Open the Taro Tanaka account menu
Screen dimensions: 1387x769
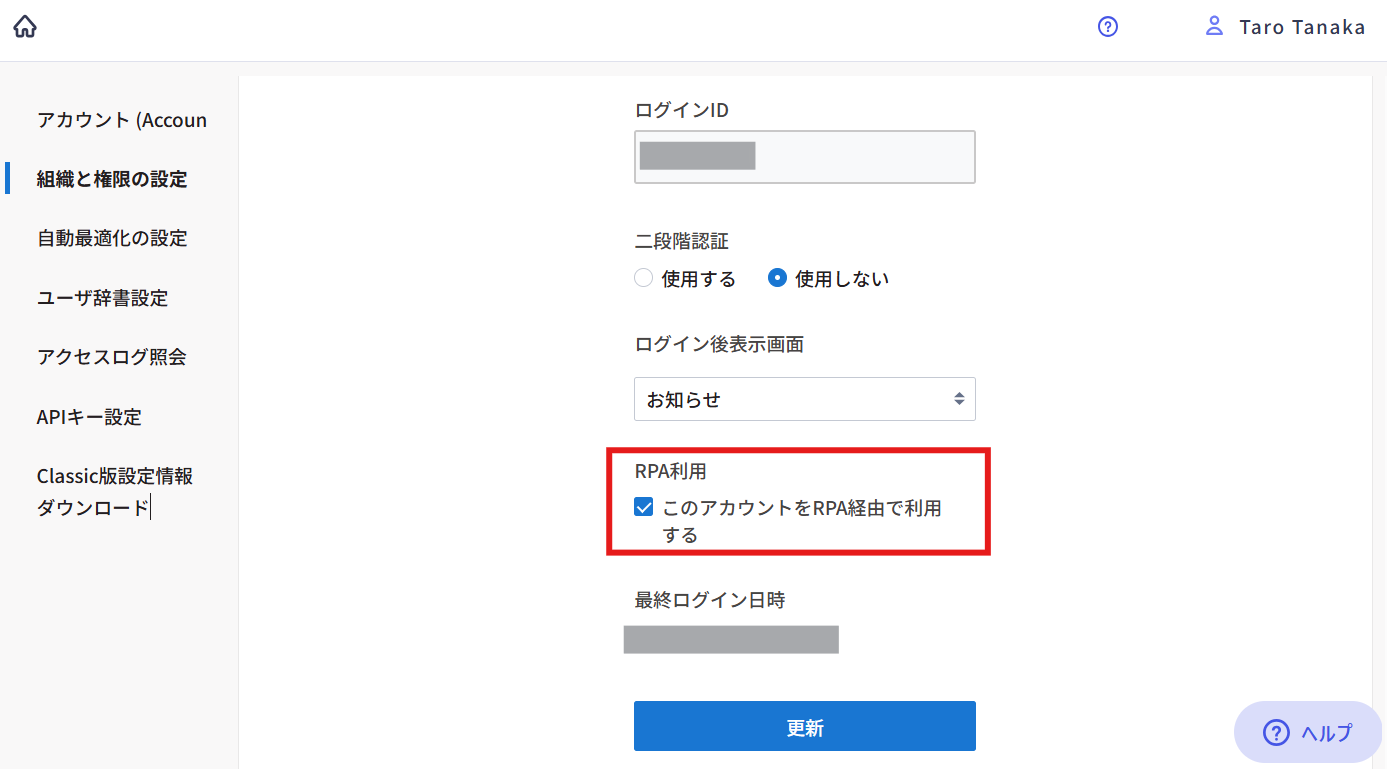click(1301, 27)
